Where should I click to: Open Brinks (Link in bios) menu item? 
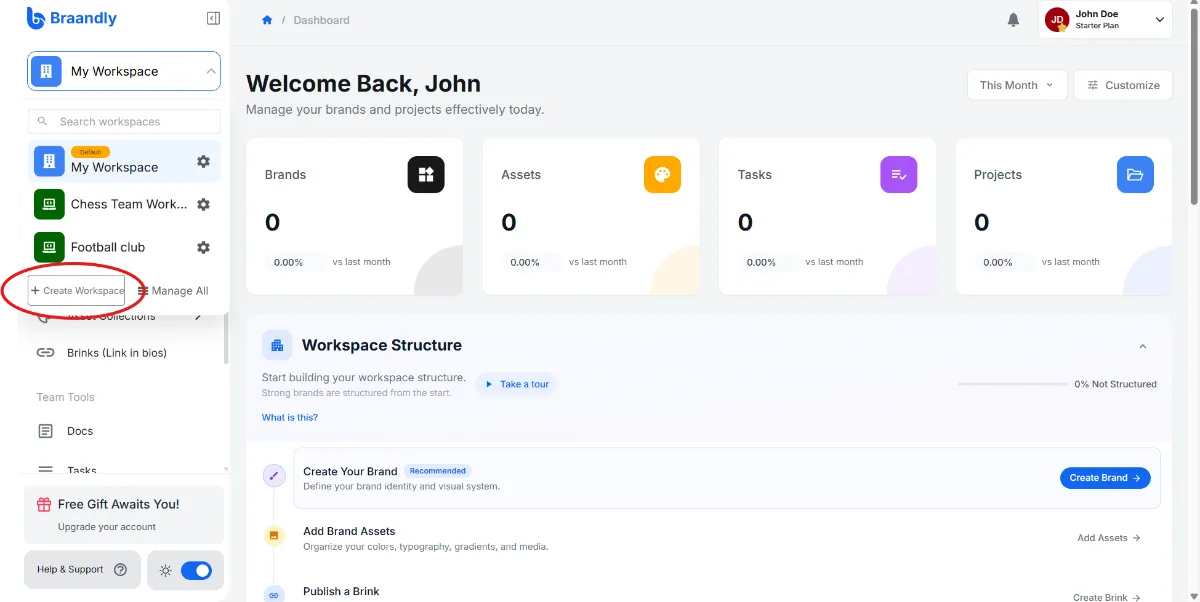coord(102,353)
